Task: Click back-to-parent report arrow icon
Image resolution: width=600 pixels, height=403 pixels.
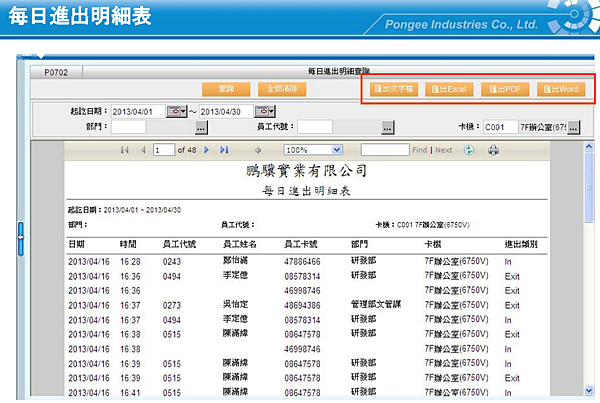Action: click(x=258, y=150)
